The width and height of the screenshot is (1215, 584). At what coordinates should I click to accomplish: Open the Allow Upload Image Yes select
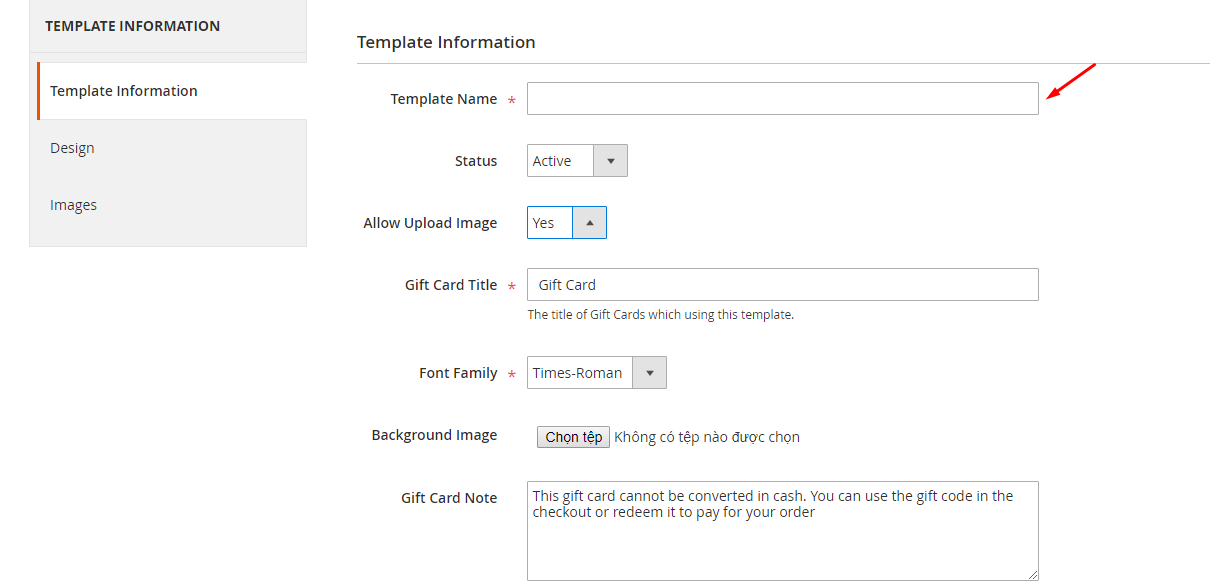pyautogui.click(x=567, y=223)
